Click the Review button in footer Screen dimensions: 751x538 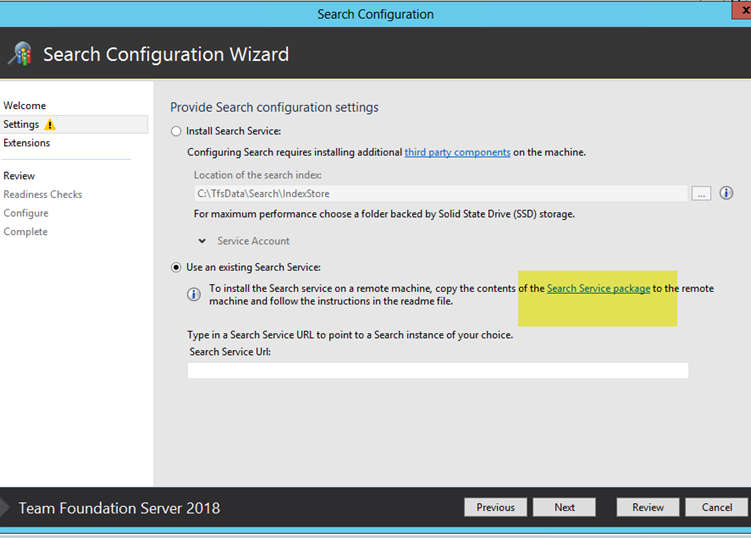(x=648, y=507)
